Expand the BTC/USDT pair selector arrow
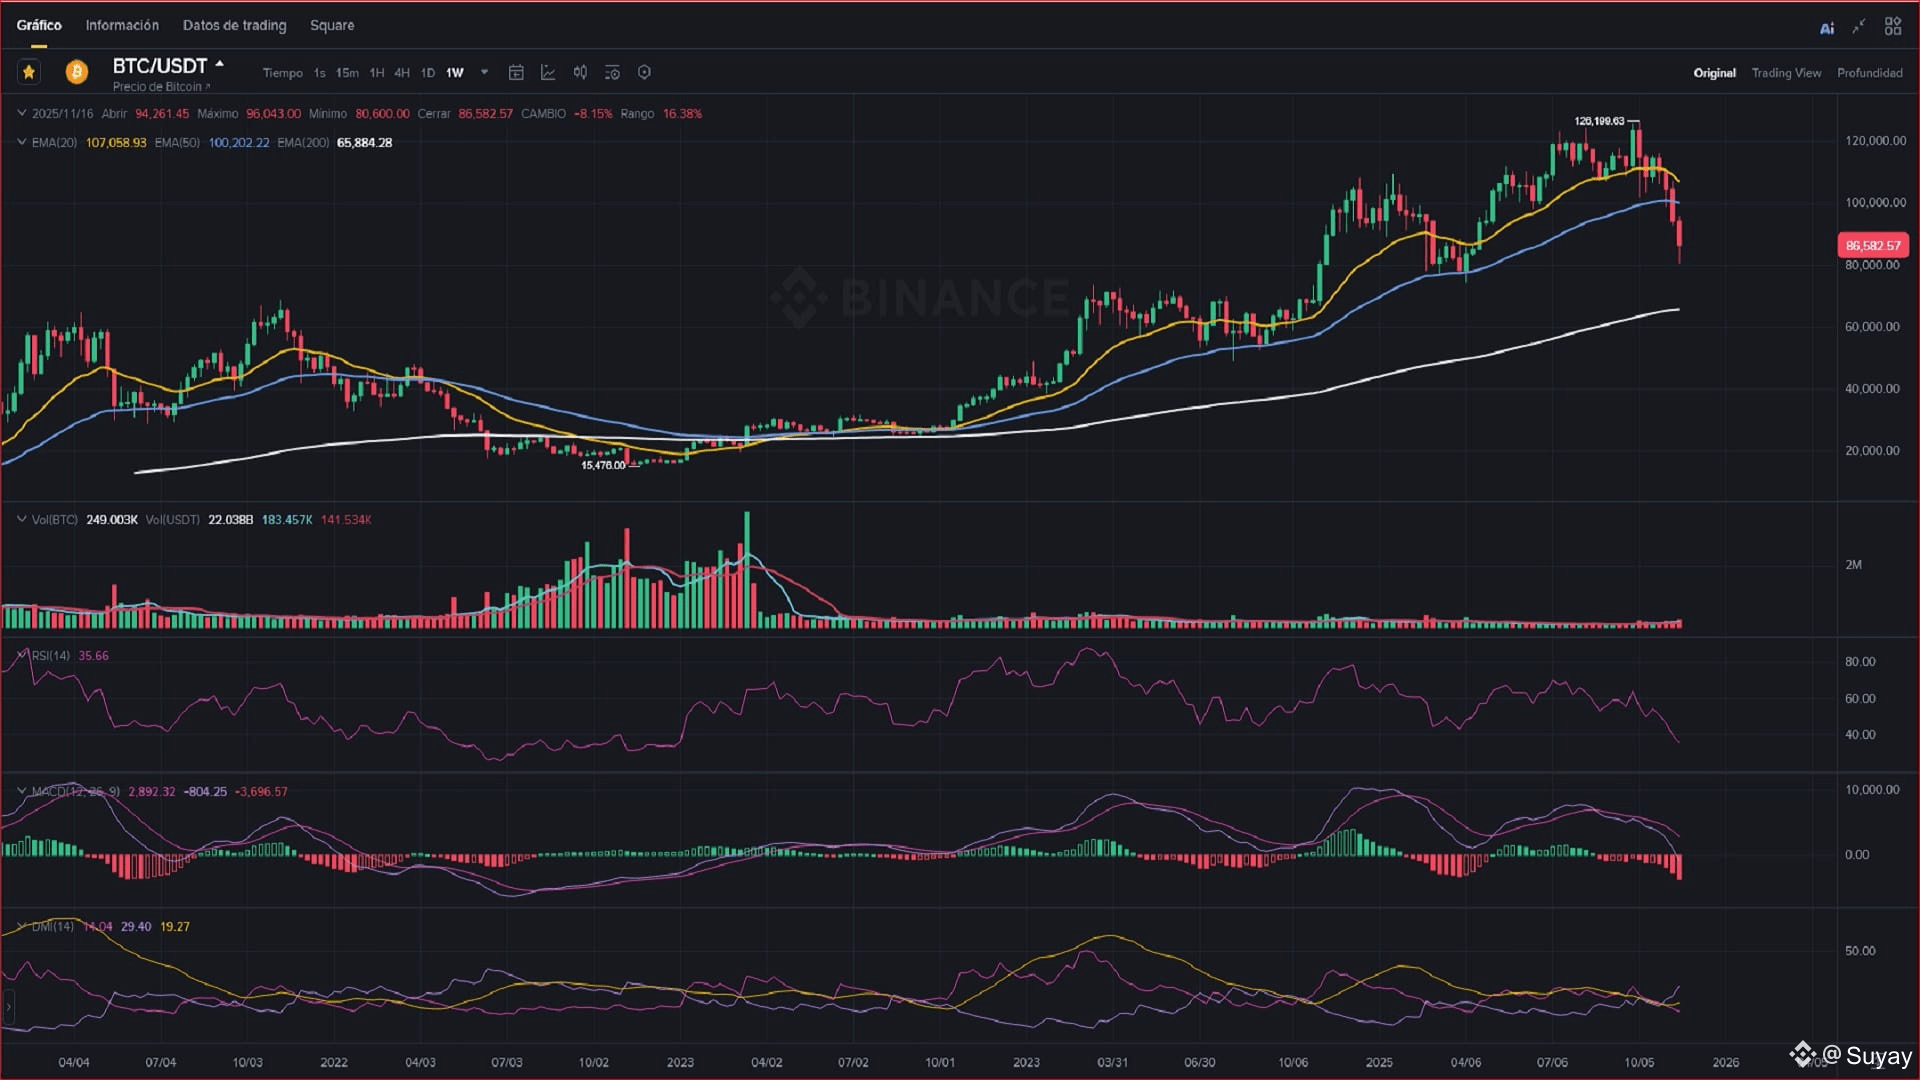 tap(220, 64)
